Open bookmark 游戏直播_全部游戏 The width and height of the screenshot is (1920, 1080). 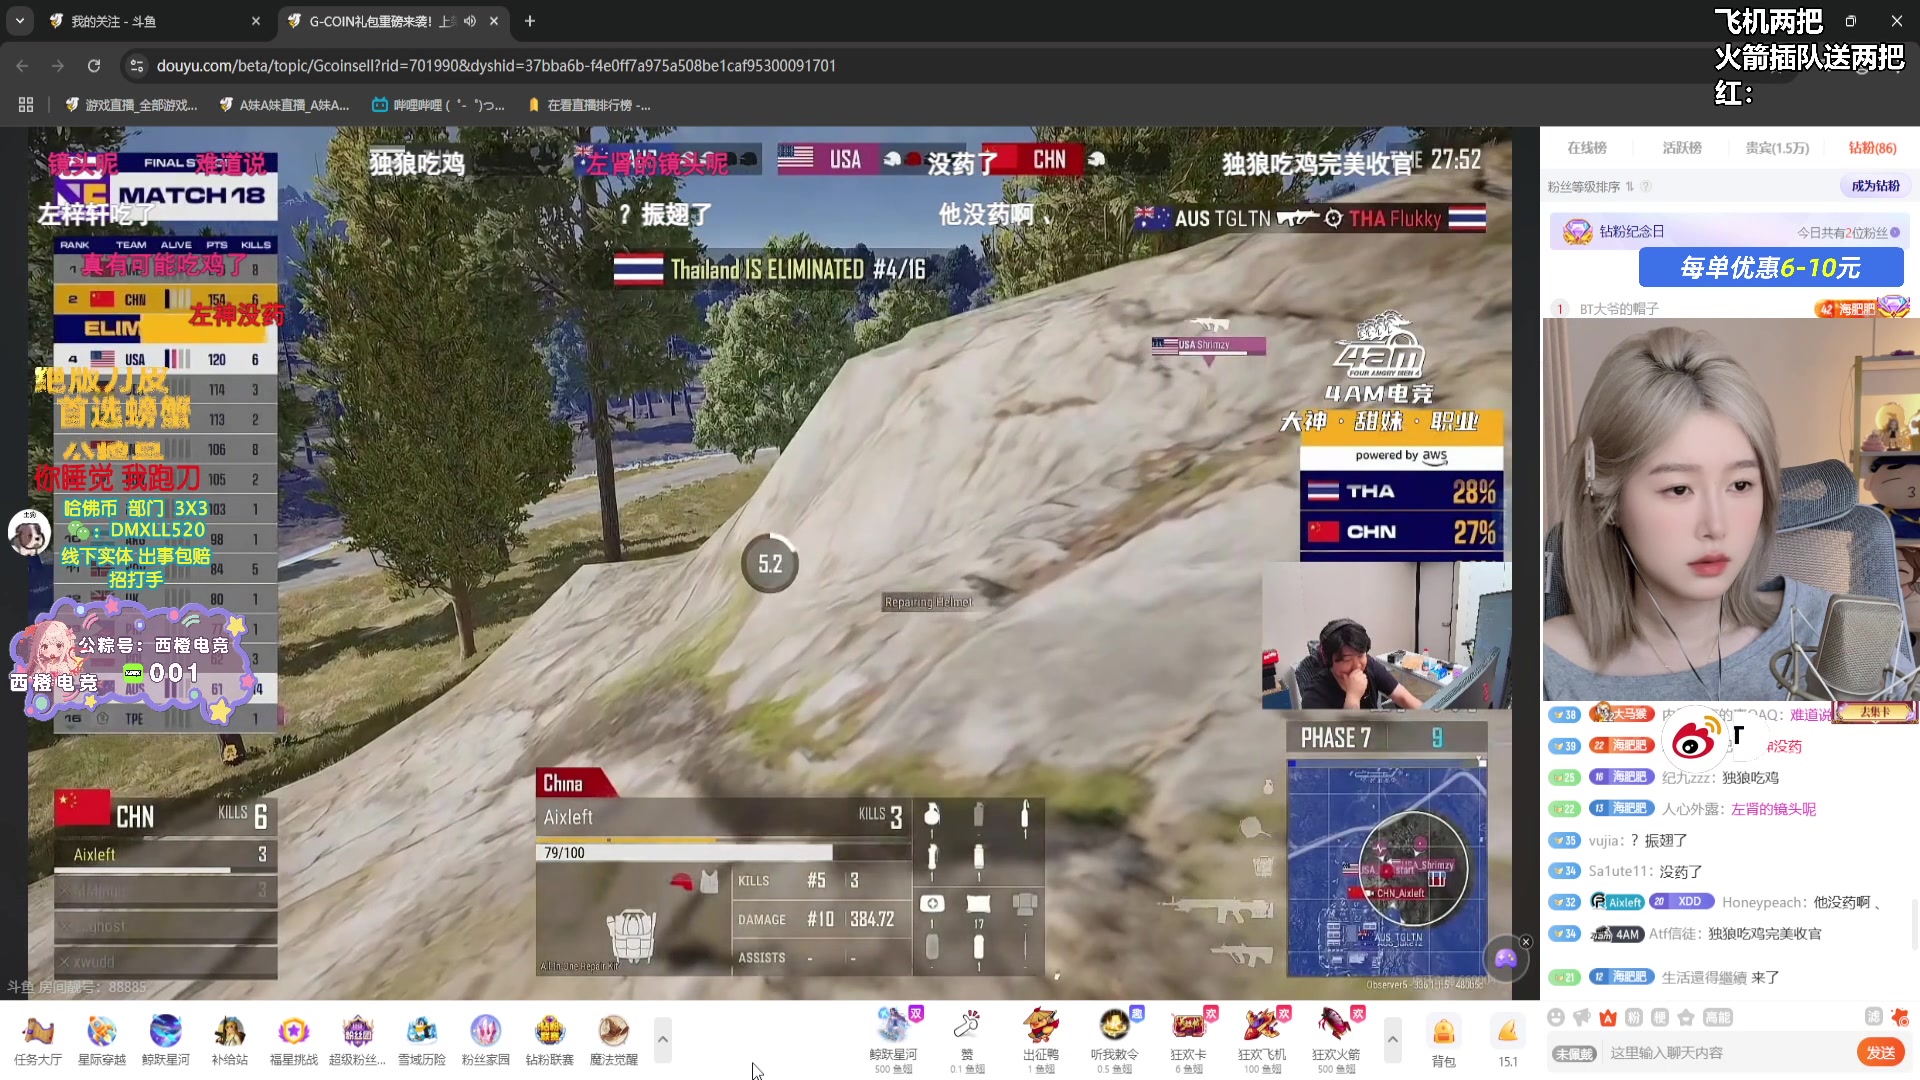coord(132,105)
